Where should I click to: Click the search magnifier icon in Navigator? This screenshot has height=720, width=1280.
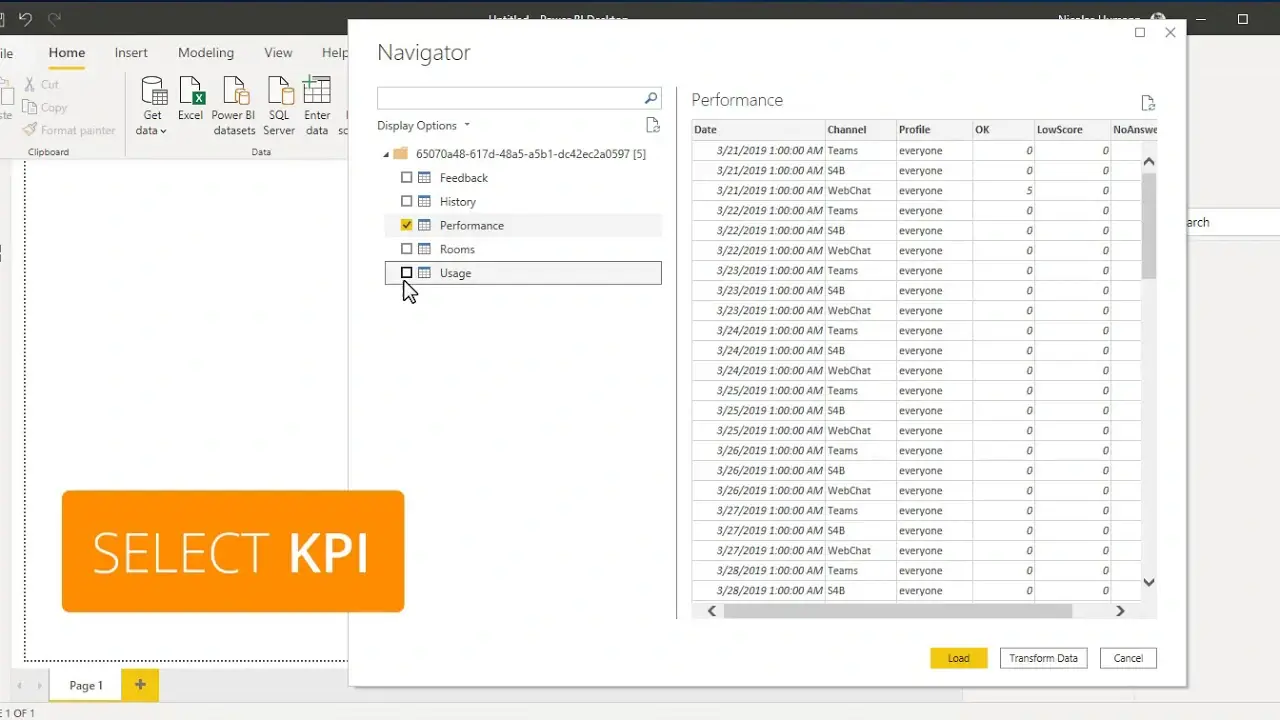tap(651, 98)
